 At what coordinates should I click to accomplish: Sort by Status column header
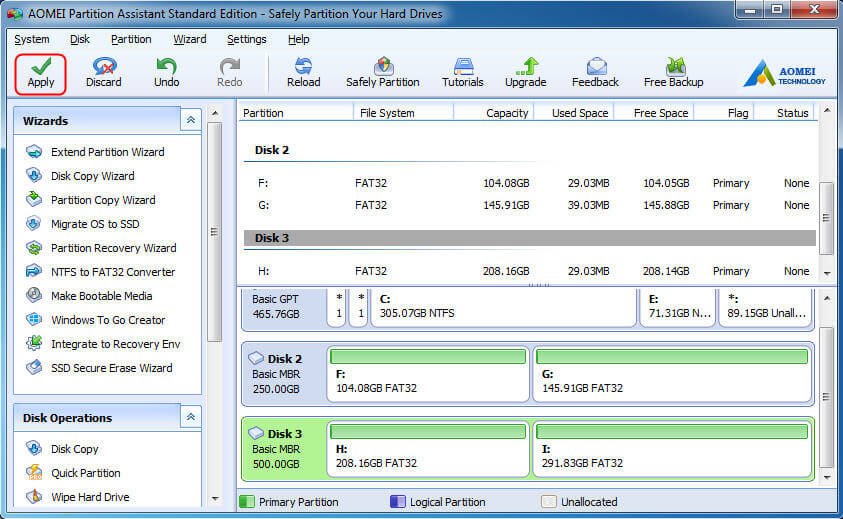786,113
